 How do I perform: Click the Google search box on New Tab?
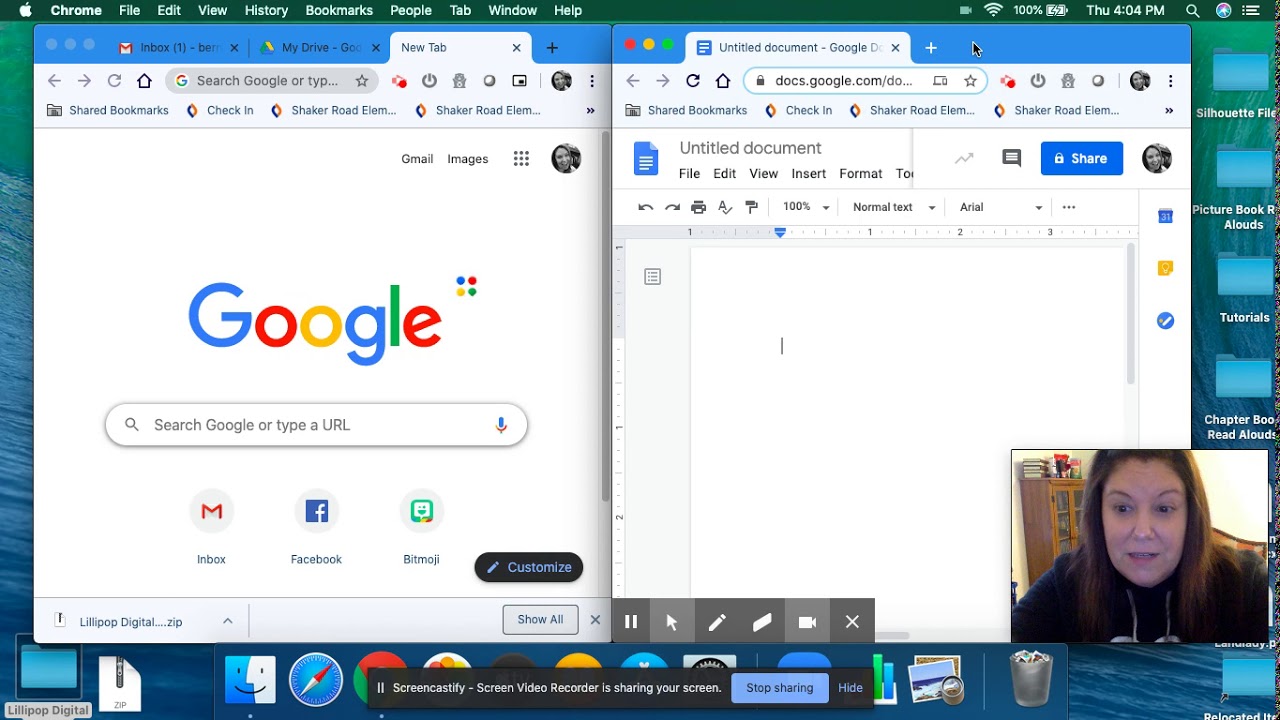(316, 425)
